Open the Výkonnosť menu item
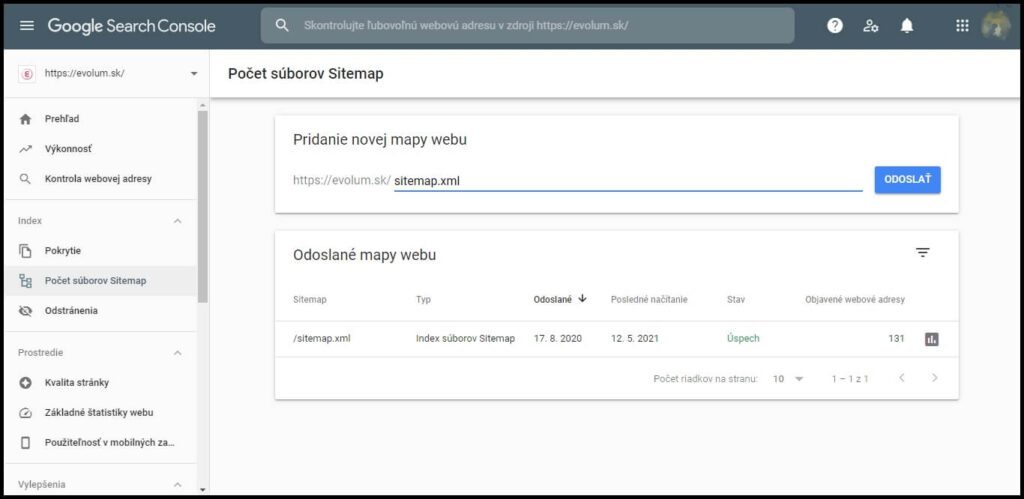 tap(101, 149)
